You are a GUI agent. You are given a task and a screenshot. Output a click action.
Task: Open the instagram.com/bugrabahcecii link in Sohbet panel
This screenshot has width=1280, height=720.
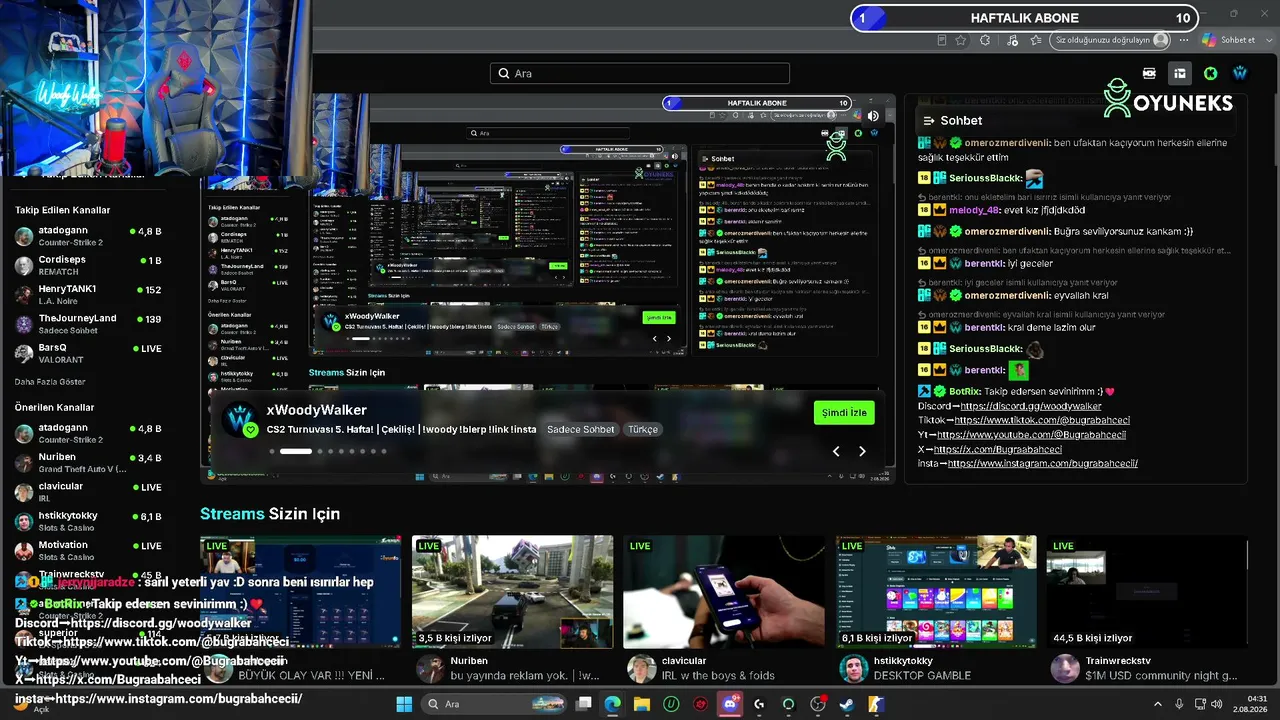[x=1042, y=463]
